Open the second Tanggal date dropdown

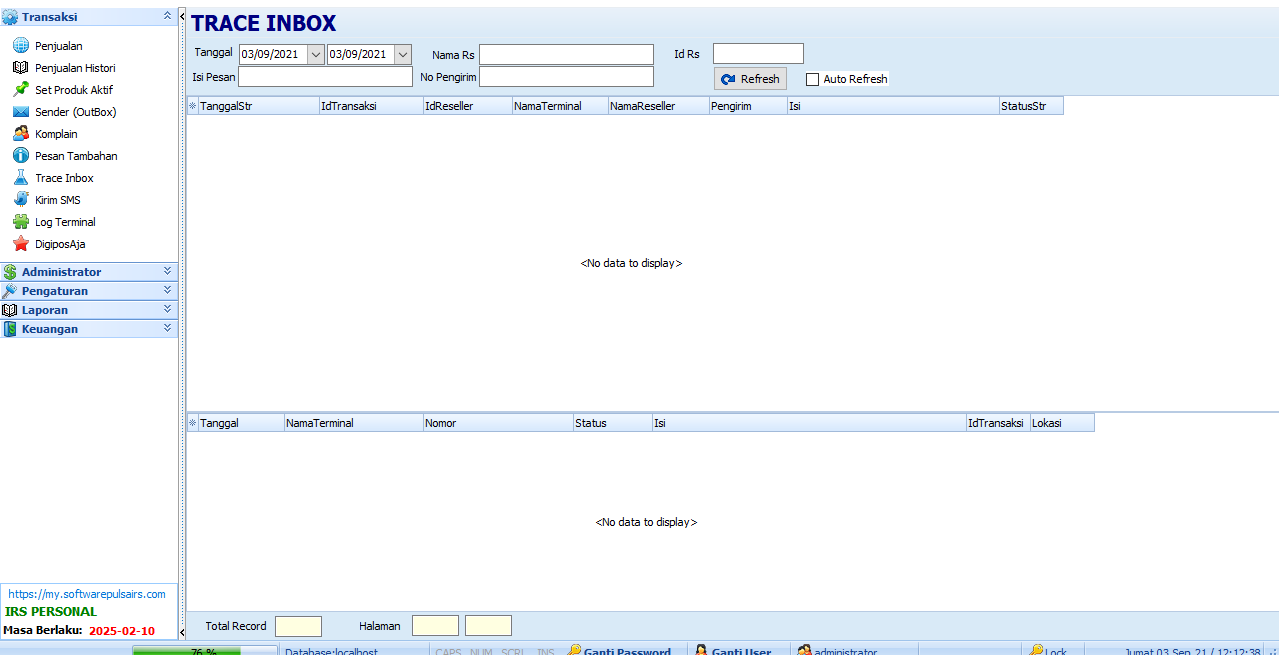402,54
